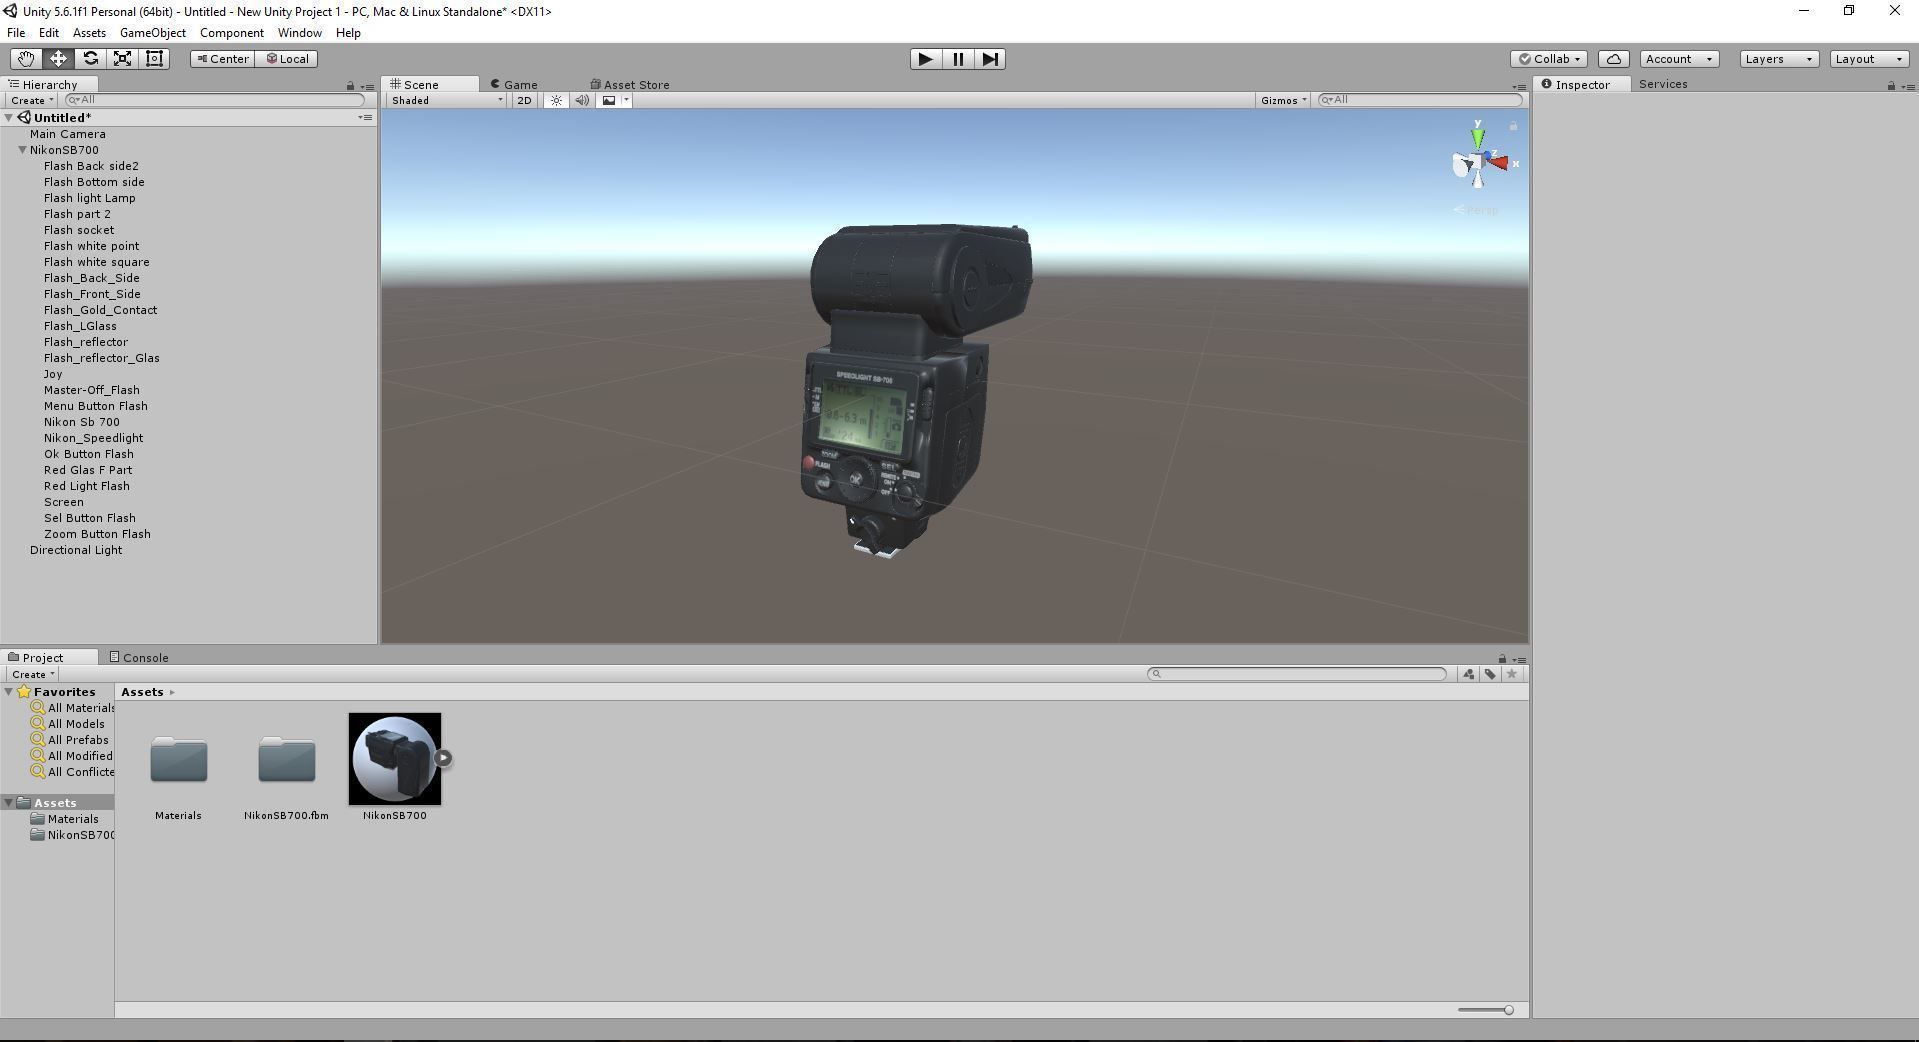Open the Account dropdown
This screenshot has width=1919, height=1042.
point(1679,59)
